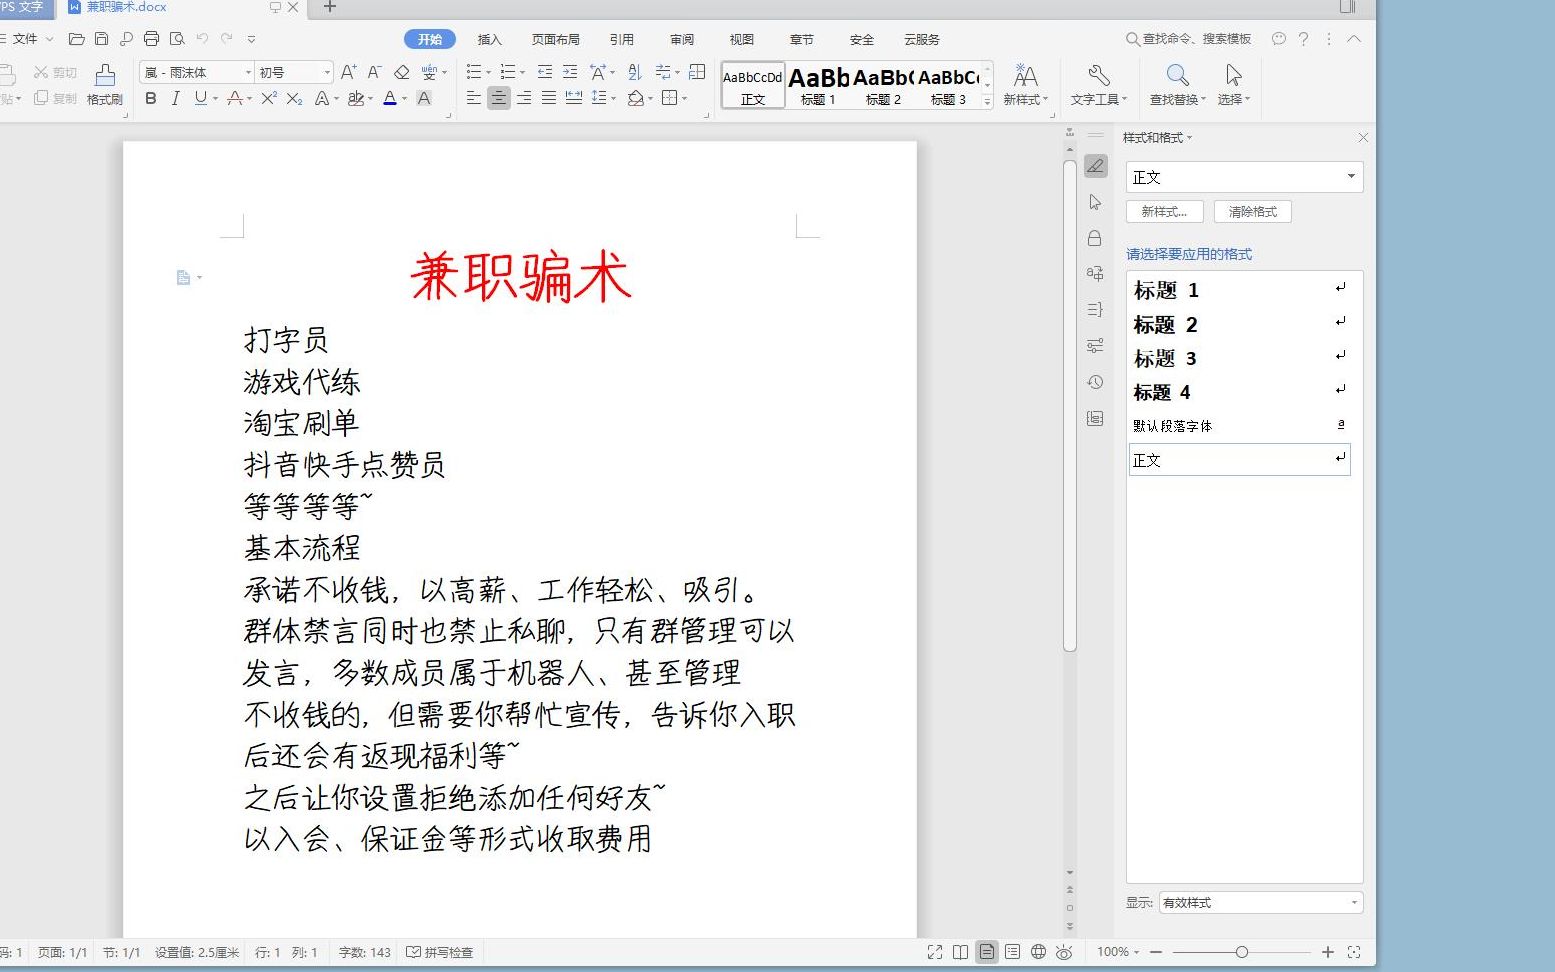Viewport: 1555px width, 972px height.
Task: Apply distributed alignment
Action: [x=574, y=98]
